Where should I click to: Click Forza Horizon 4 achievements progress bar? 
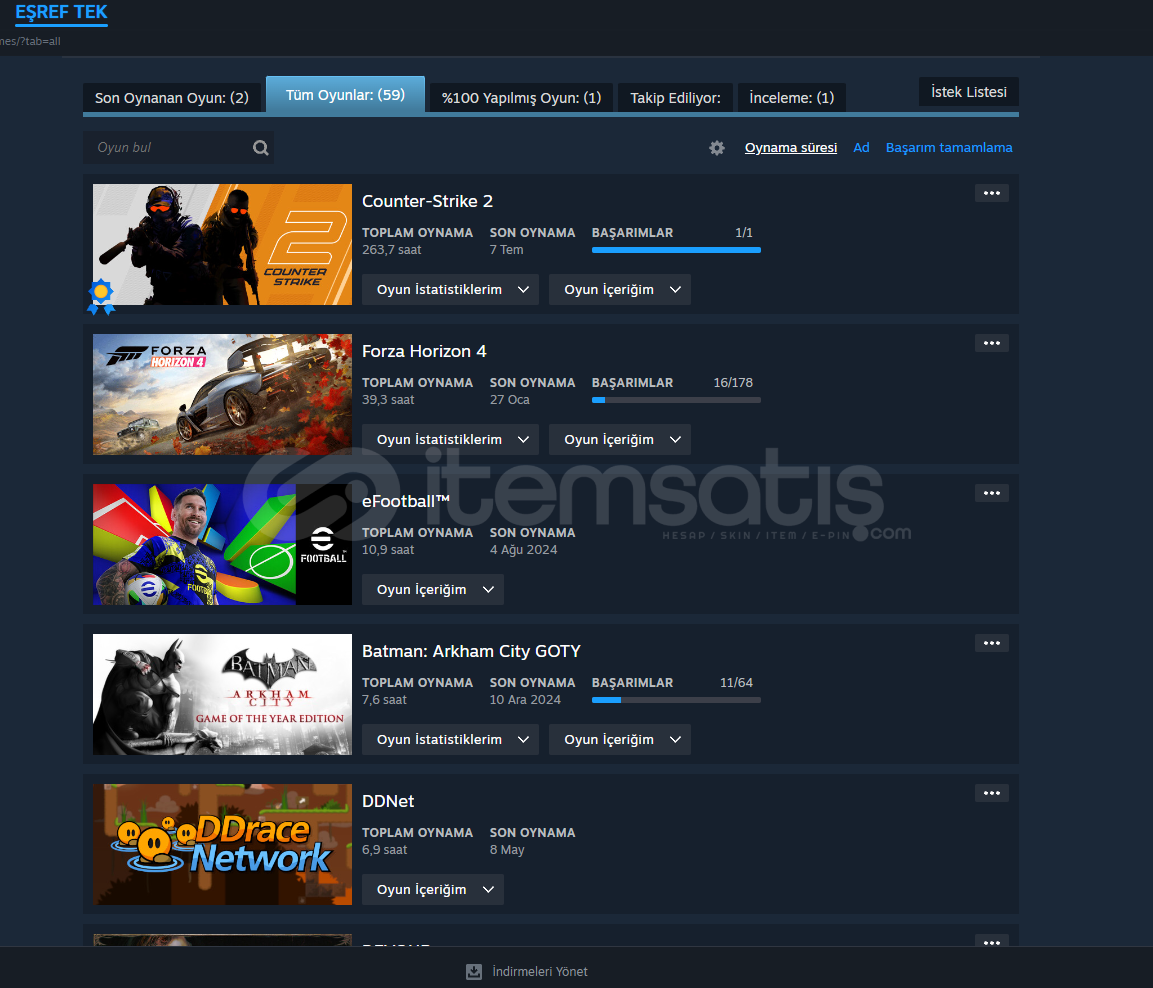(677, 400)
